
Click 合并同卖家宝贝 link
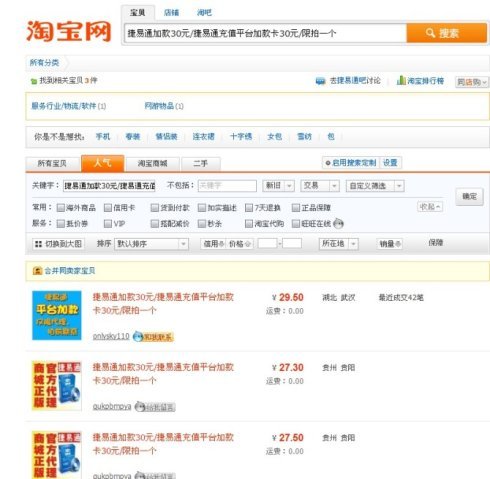[70, 271]
